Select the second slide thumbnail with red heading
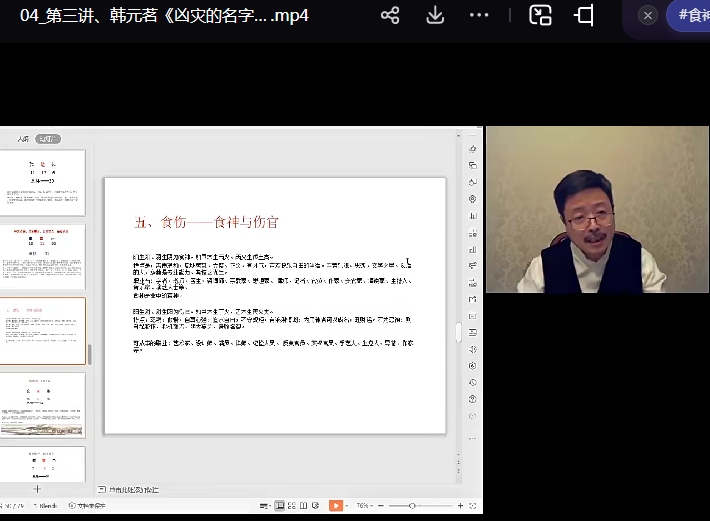Viewport: 710px width, 521px height. coord(42,257)
